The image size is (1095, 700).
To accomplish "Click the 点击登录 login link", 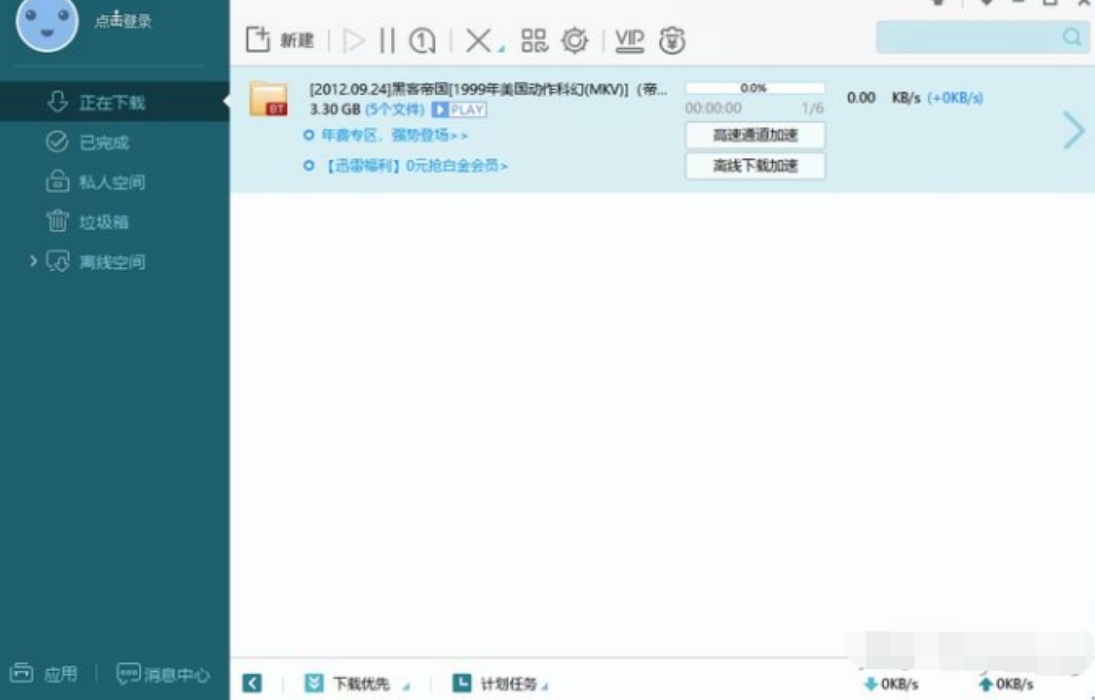I will 123,20.
